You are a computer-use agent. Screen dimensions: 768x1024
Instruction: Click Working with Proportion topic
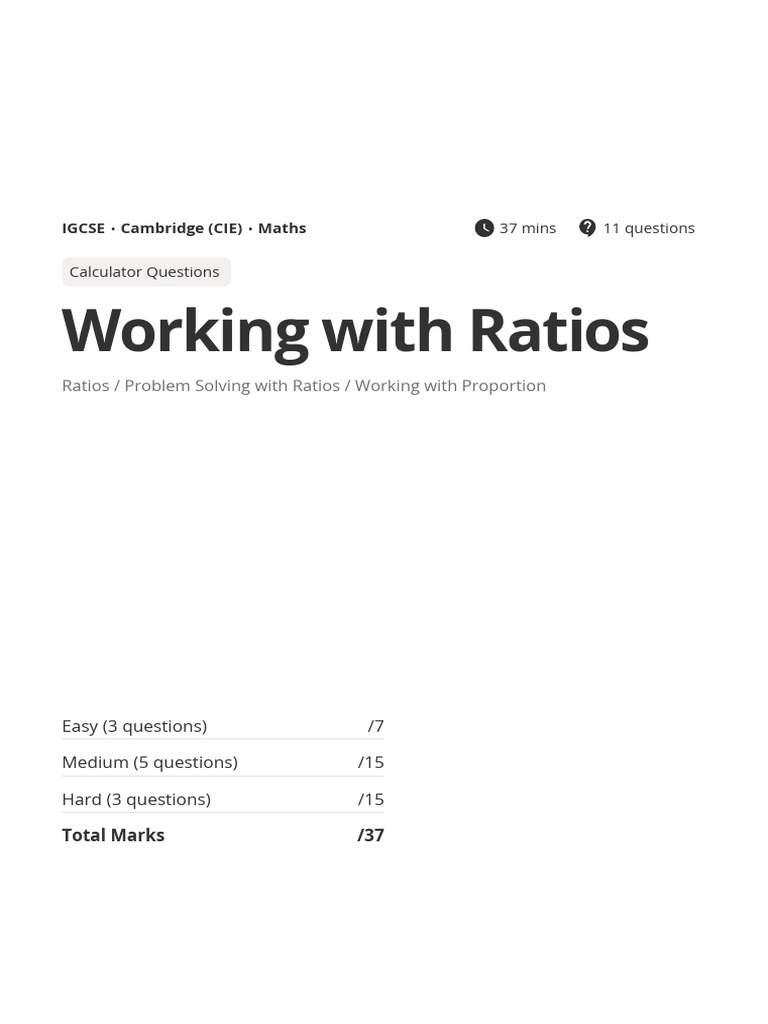point(450,385)
